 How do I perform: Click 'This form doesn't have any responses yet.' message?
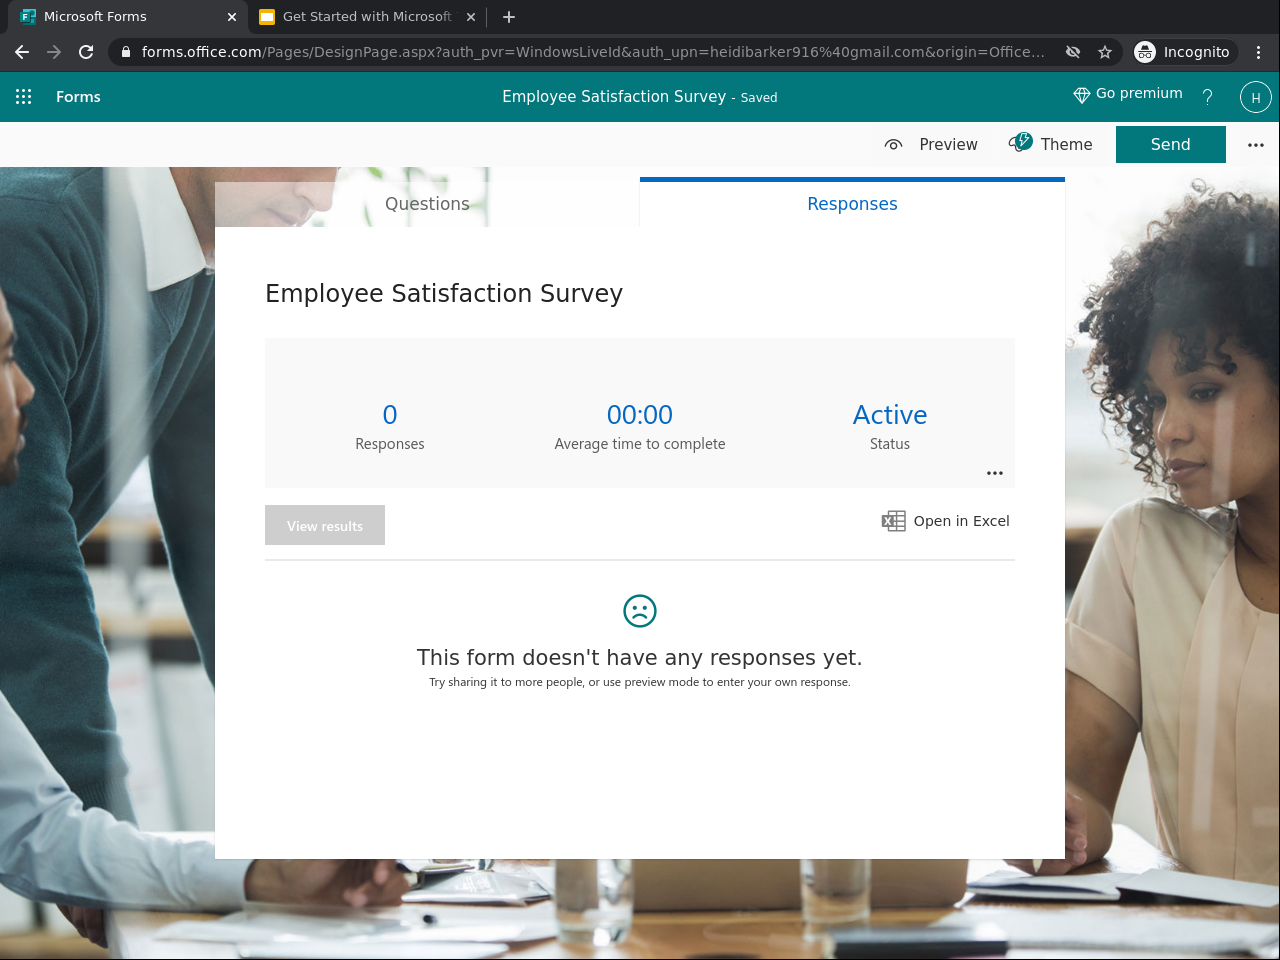(x=640, y=657)
